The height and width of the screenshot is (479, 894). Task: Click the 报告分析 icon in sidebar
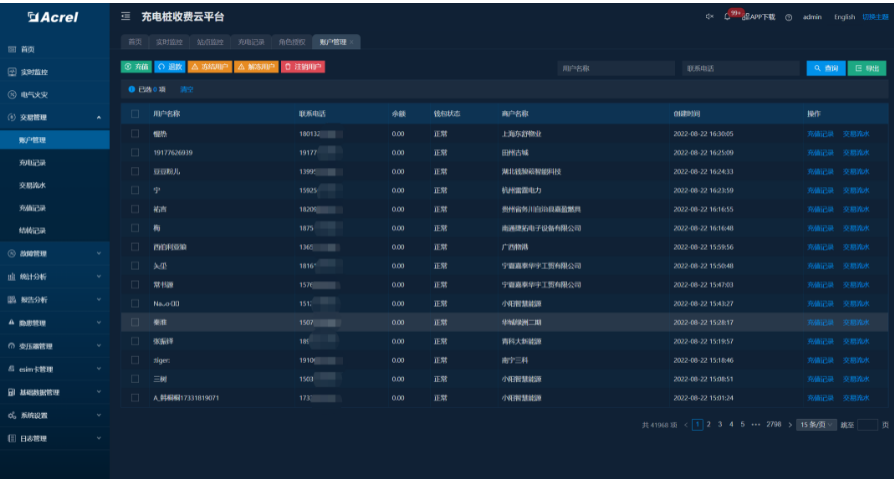(x=11, y=300)
